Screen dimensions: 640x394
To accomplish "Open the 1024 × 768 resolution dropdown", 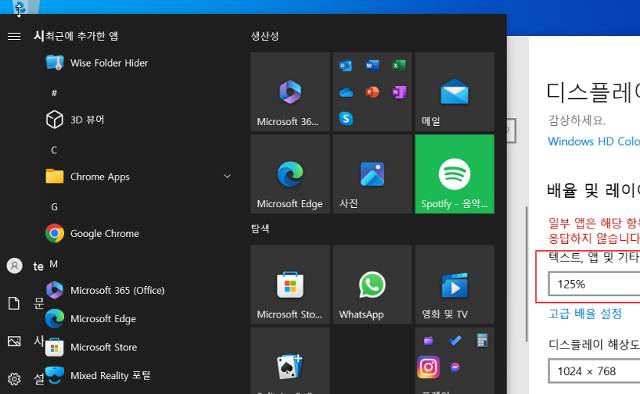I will pos(594,371).
